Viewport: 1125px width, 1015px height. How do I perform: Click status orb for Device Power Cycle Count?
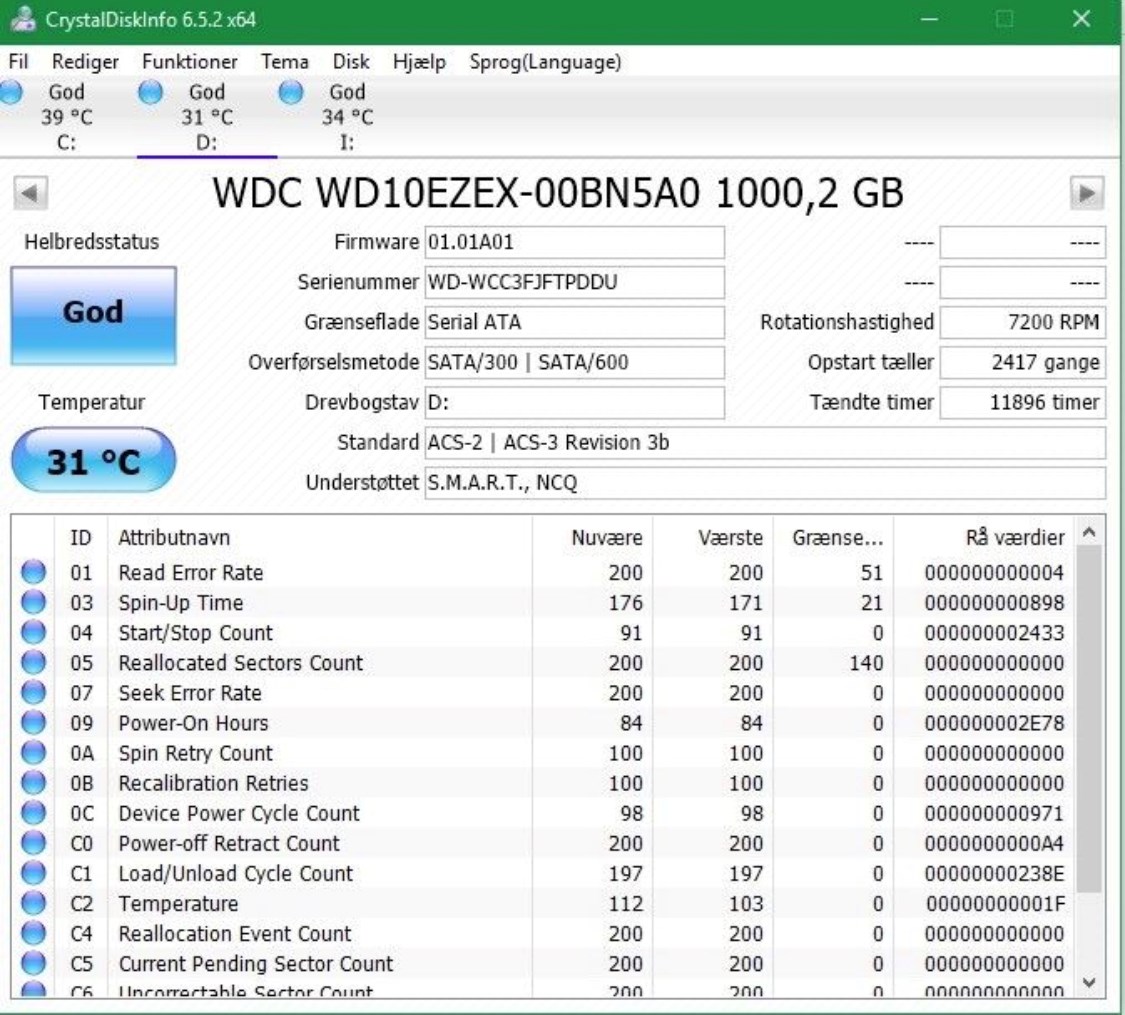click(33, 813)
